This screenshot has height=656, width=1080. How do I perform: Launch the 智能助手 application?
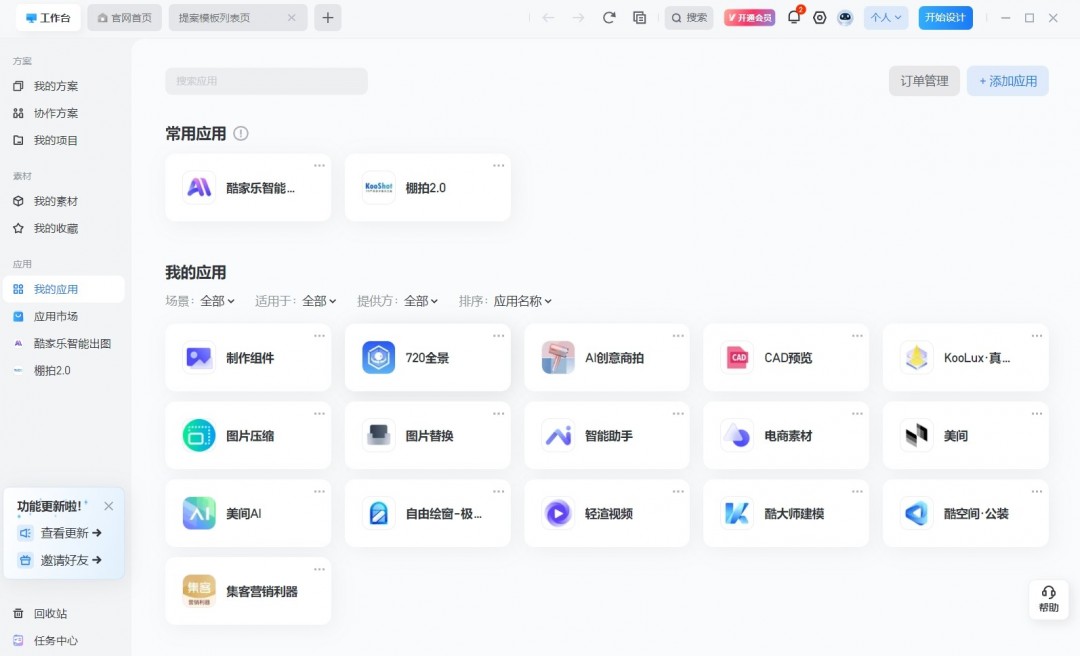click(x=606, y=435)
